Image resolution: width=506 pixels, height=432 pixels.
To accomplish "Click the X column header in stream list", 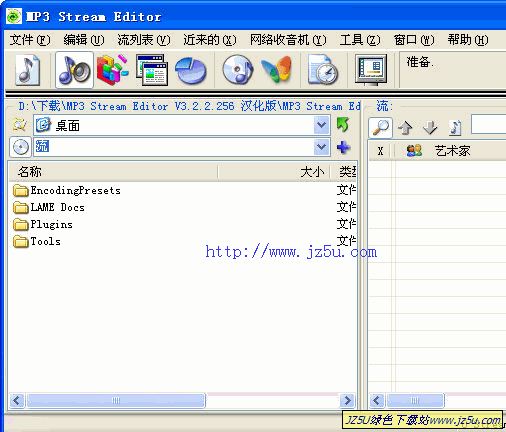I will pyautogui.click(x=380, y=151).
